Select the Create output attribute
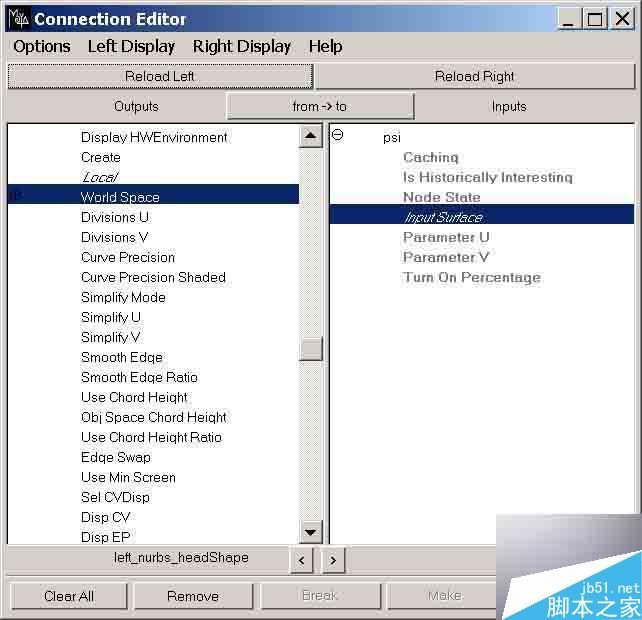Image resolution: width=642 pixels, height=620 pixels. [x=101, y=157]
